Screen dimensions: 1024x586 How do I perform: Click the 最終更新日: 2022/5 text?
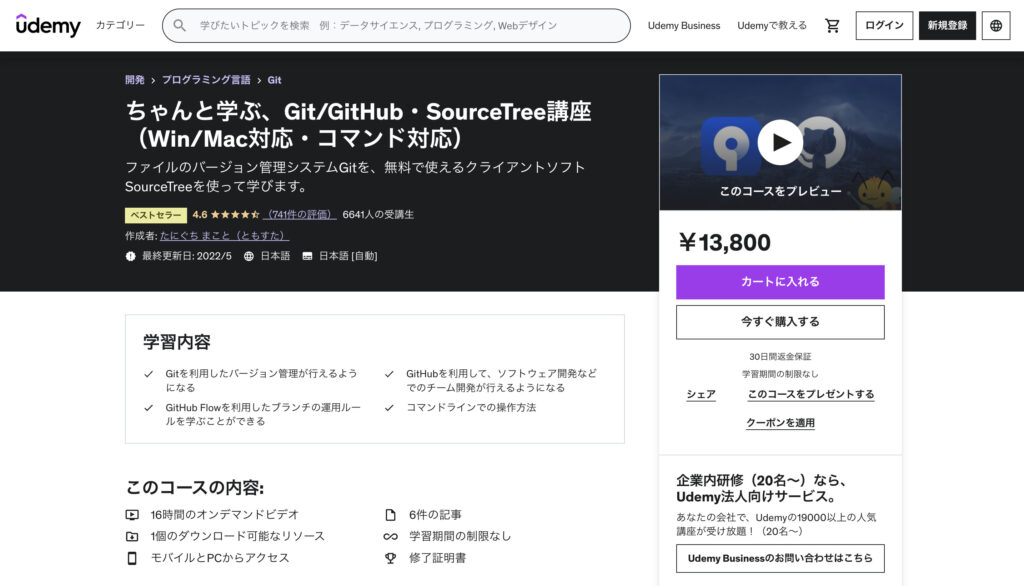coord(187,256)
